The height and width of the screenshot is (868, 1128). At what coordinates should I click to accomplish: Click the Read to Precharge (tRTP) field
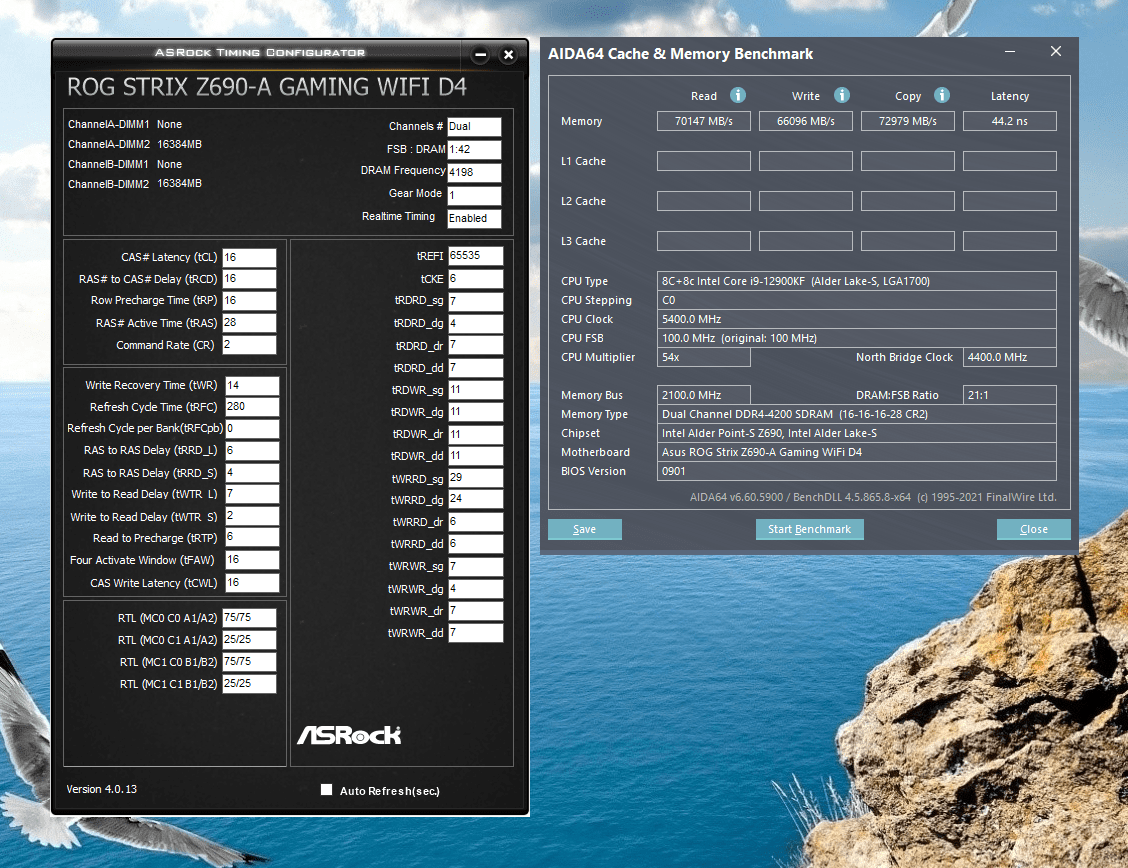click(x=252, y=537)
